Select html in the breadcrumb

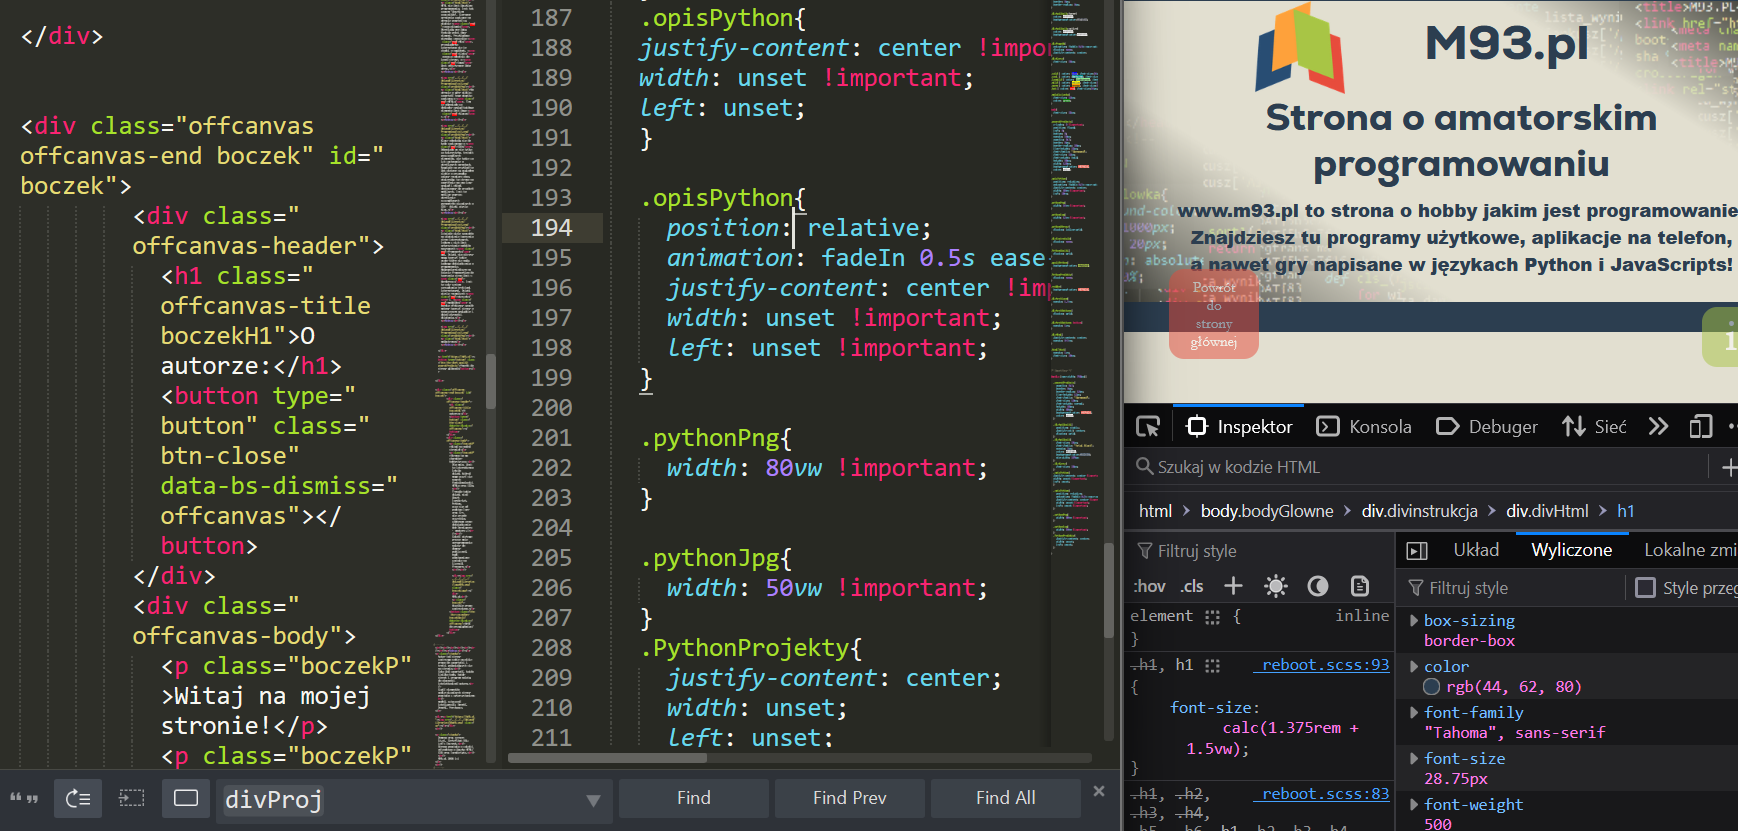pyautogui.click(x=1155, y=511)
